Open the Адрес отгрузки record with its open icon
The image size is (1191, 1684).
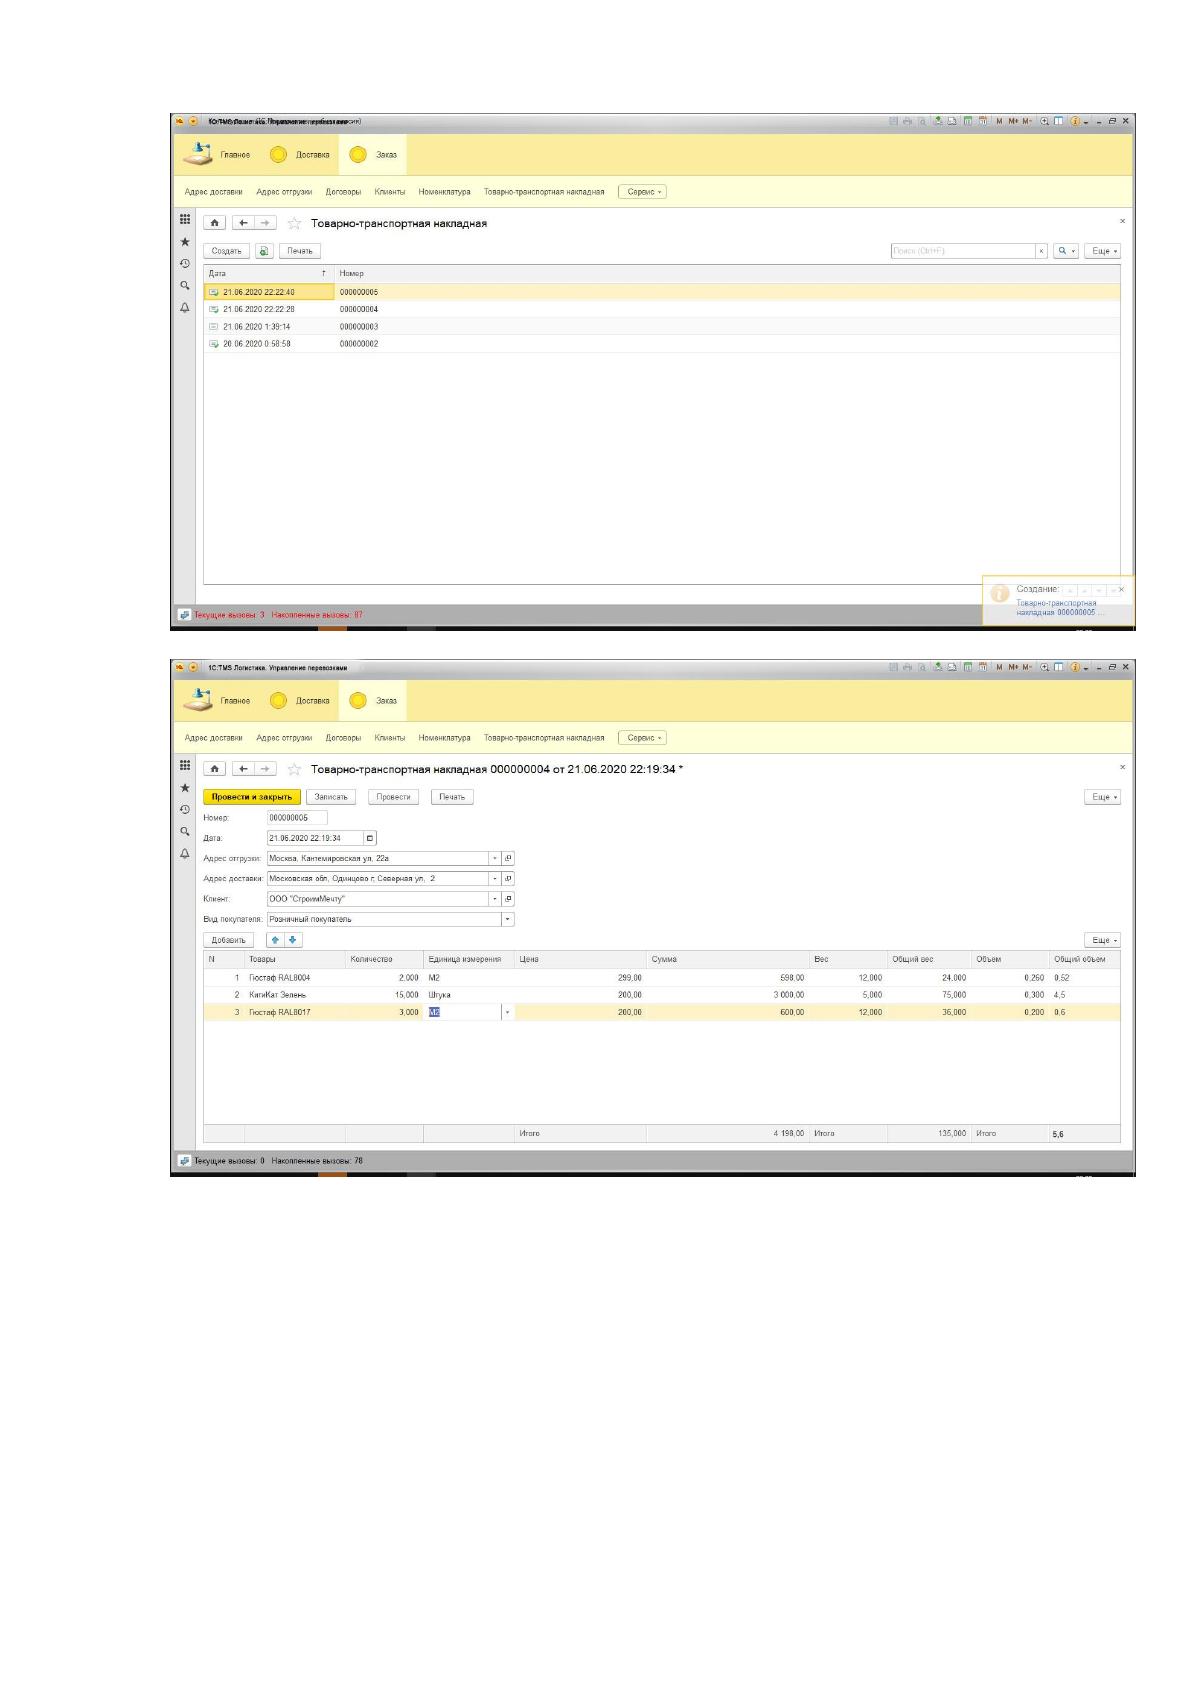coord(508,858)
